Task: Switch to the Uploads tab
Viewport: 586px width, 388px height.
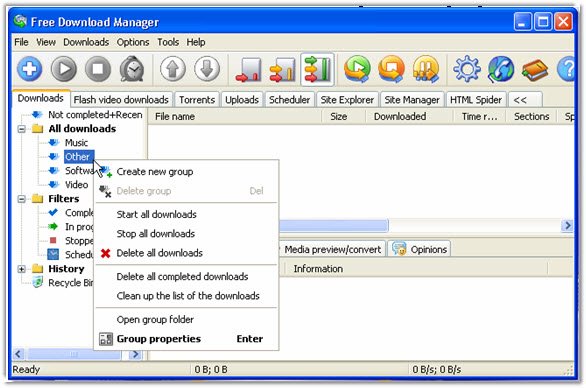Action: [242, 100]
